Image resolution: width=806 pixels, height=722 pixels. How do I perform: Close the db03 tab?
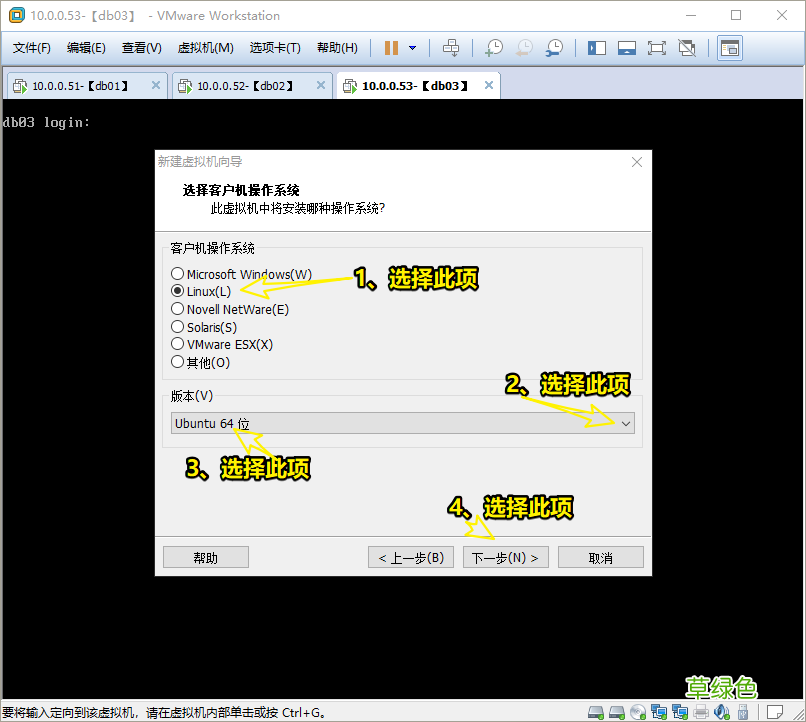[489, 85]
